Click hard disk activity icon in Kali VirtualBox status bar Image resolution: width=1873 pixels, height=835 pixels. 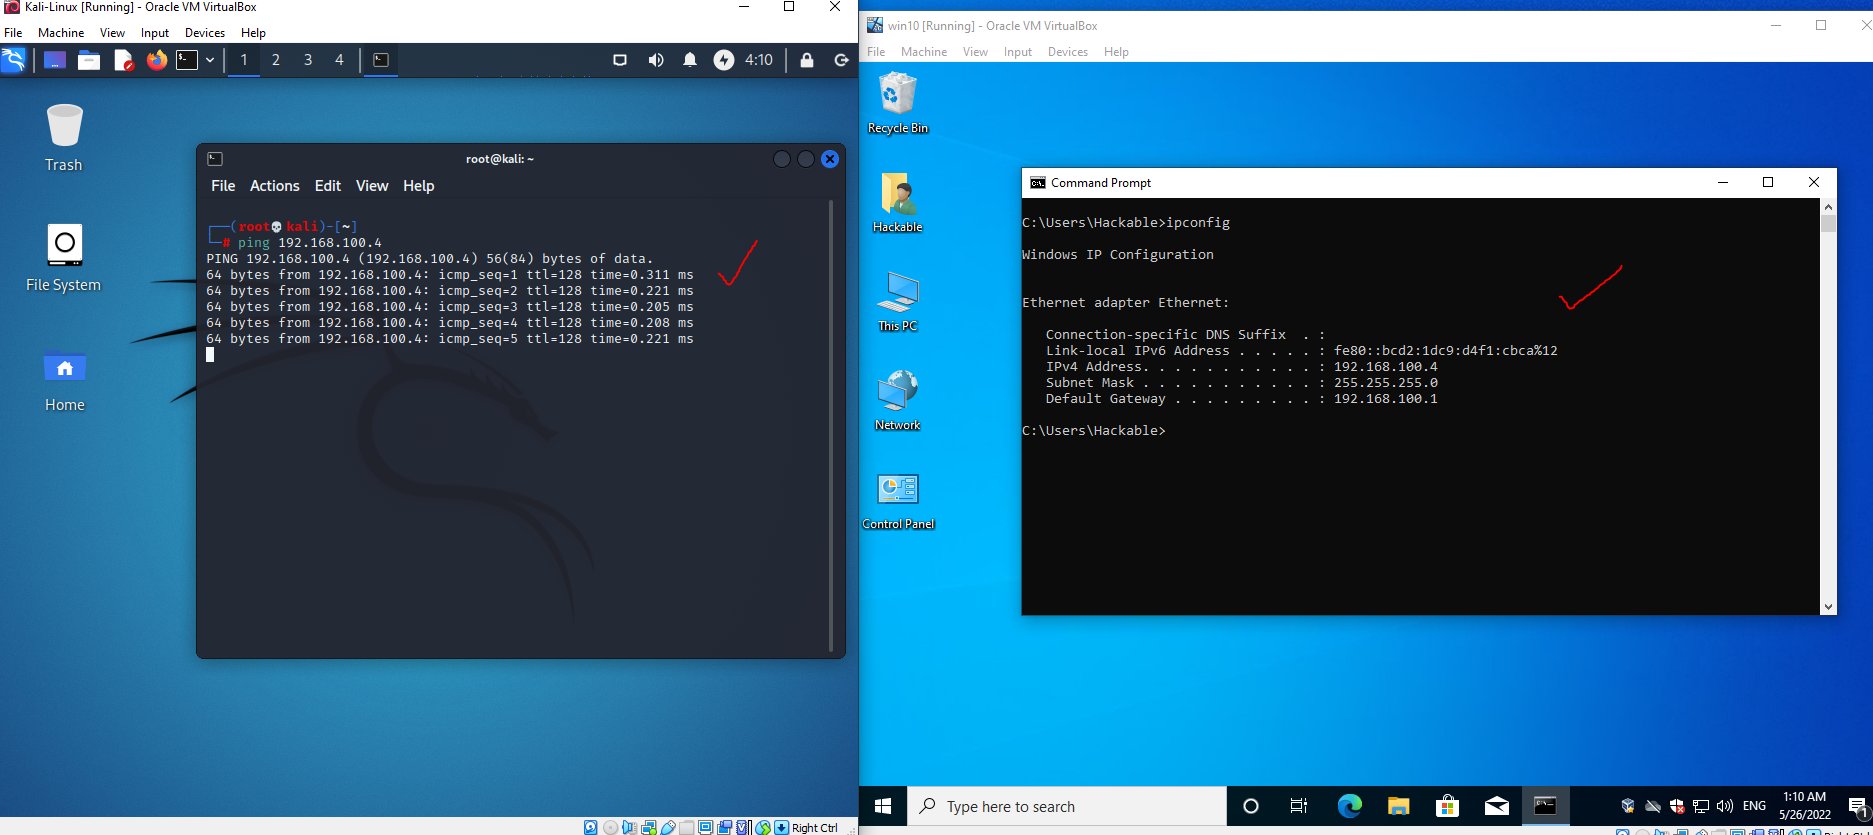pos(591,827)
